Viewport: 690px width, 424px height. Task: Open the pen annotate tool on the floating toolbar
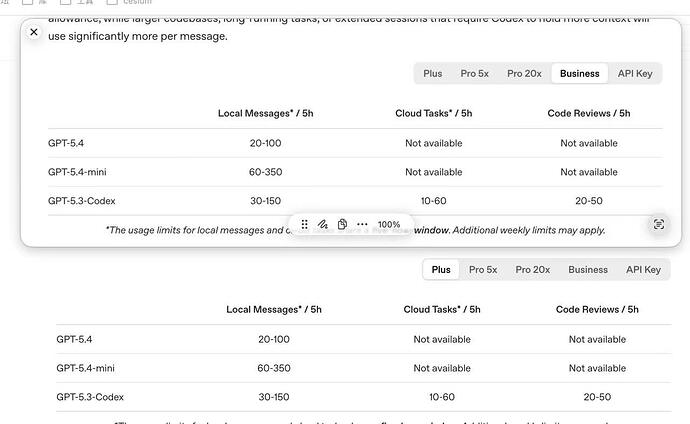(323, 224)
